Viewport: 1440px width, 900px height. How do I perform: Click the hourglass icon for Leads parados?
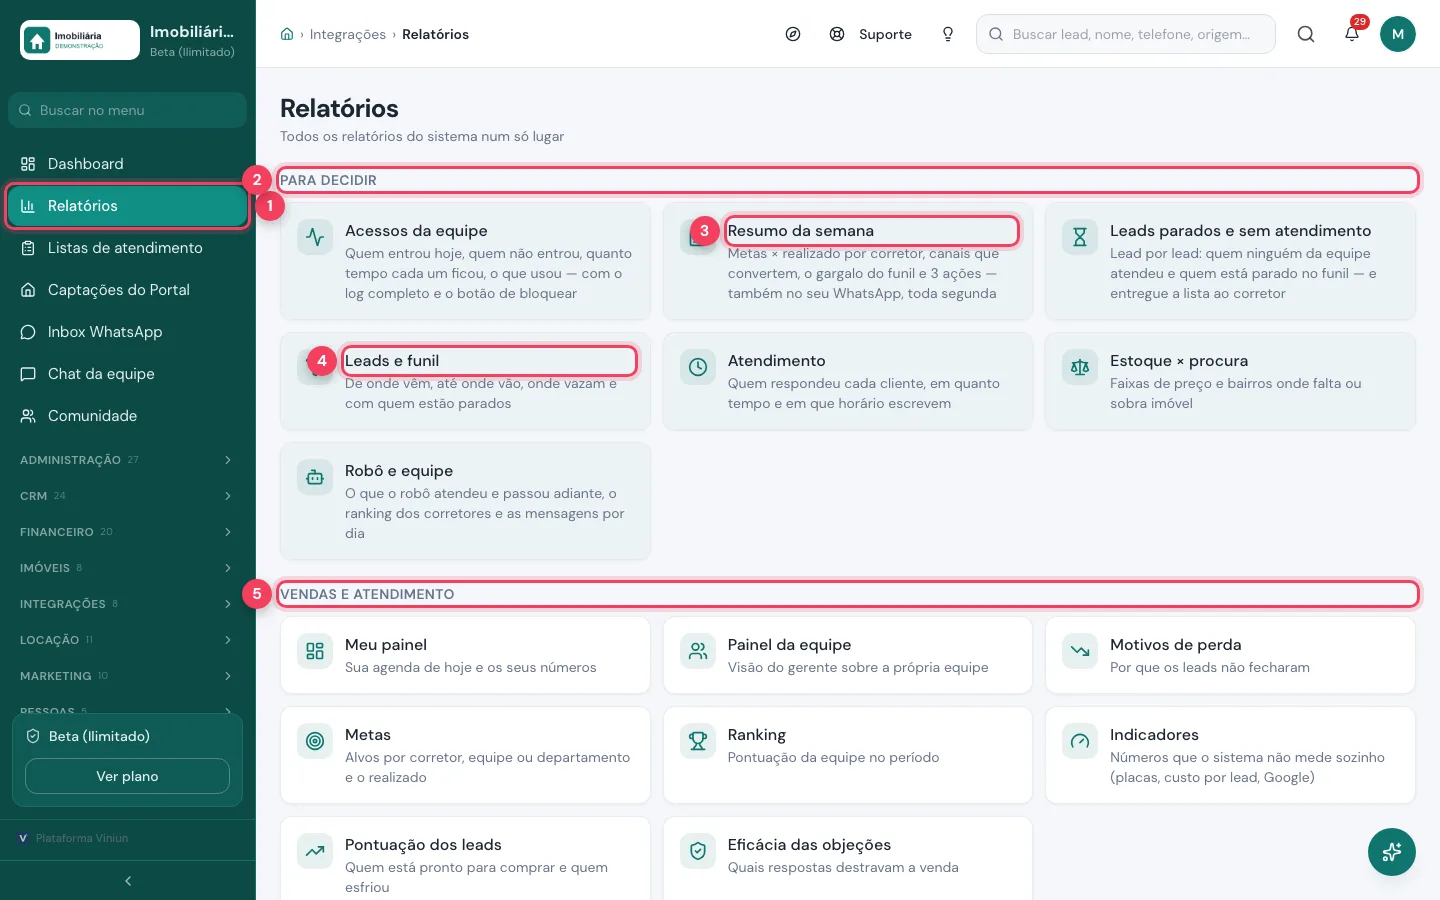point(1080,238)
